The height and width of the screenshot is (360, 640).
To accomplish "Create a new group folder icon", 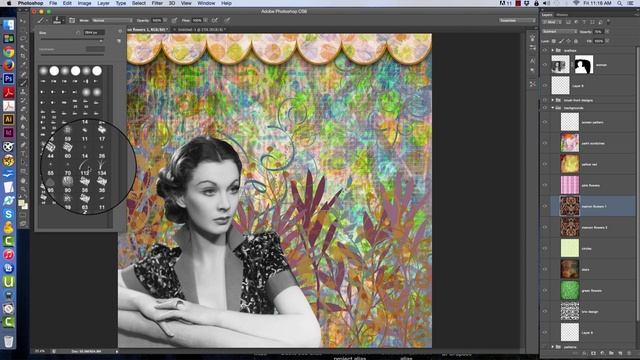I will 611,353.
